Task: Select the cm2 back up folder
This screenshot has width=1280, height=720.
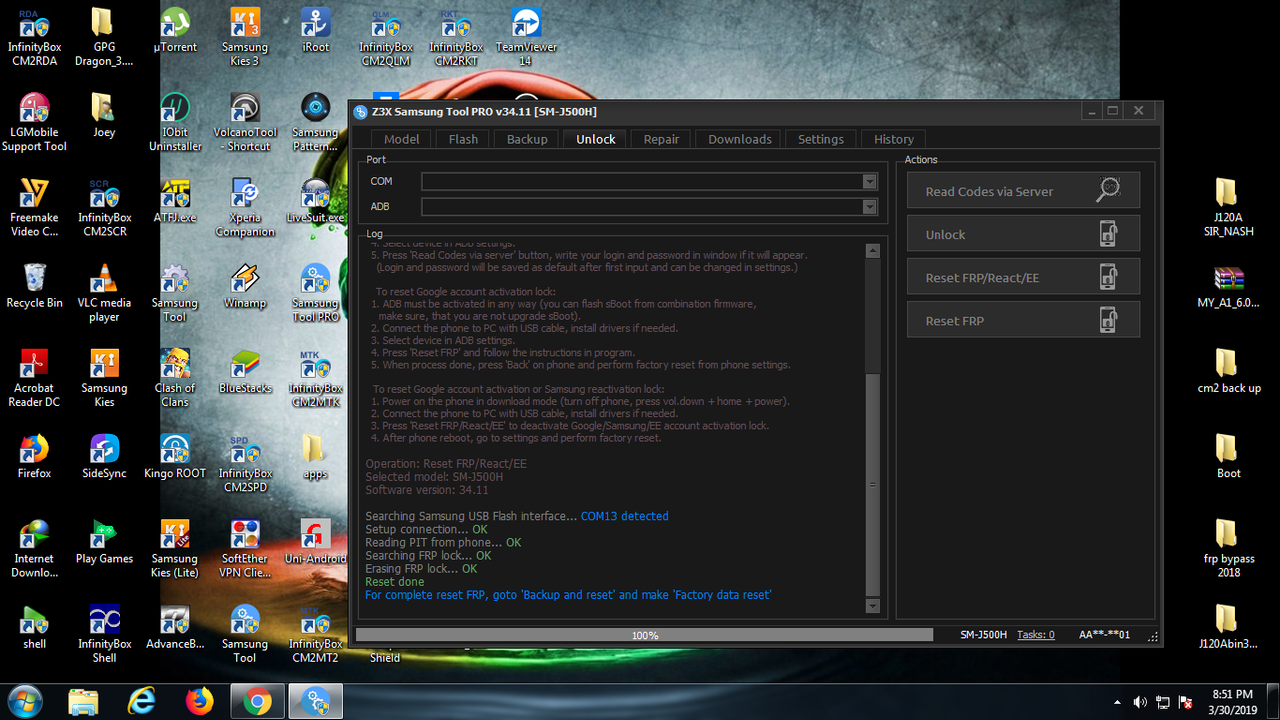Action: click(1228, 372)
